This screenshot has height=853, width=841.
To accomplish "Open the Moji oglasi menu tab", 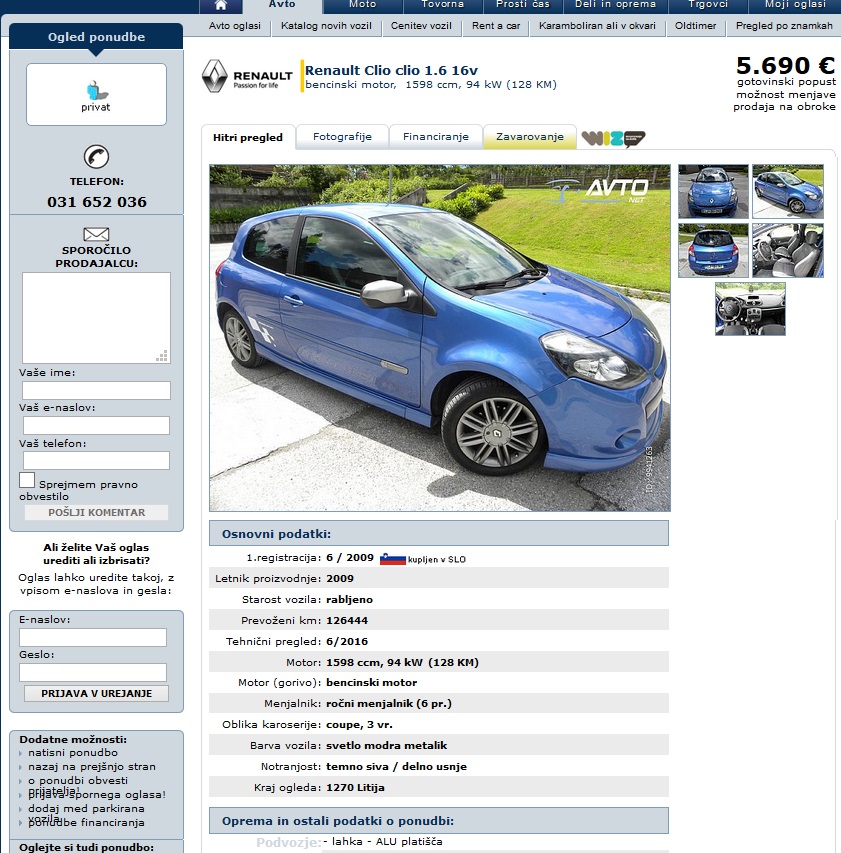I will [x=795, y=5].
